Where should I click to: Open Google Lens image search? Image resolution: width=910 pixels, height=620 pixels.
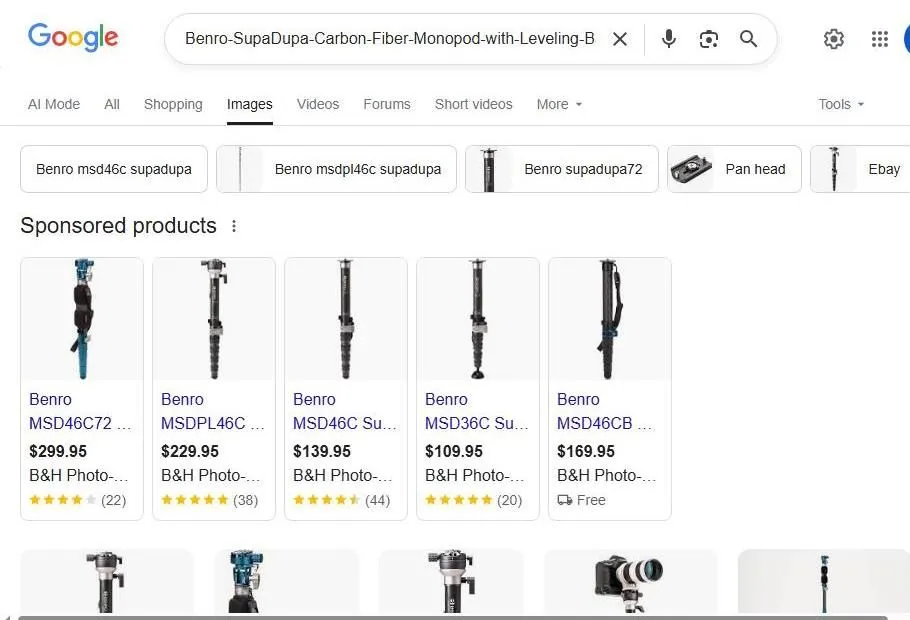709,39
